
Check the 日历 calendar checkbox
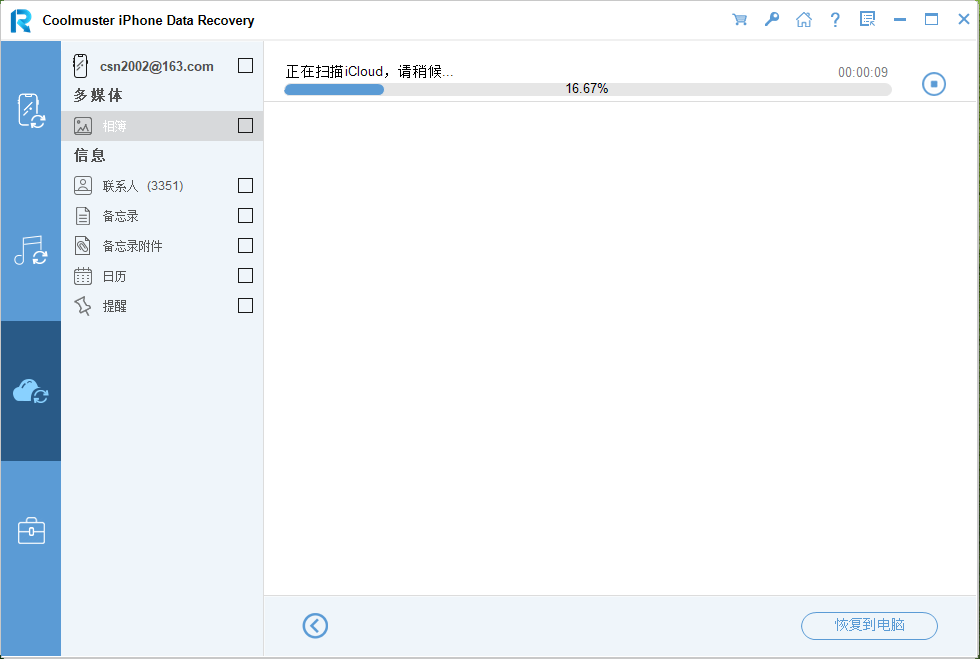click(246, 276)
